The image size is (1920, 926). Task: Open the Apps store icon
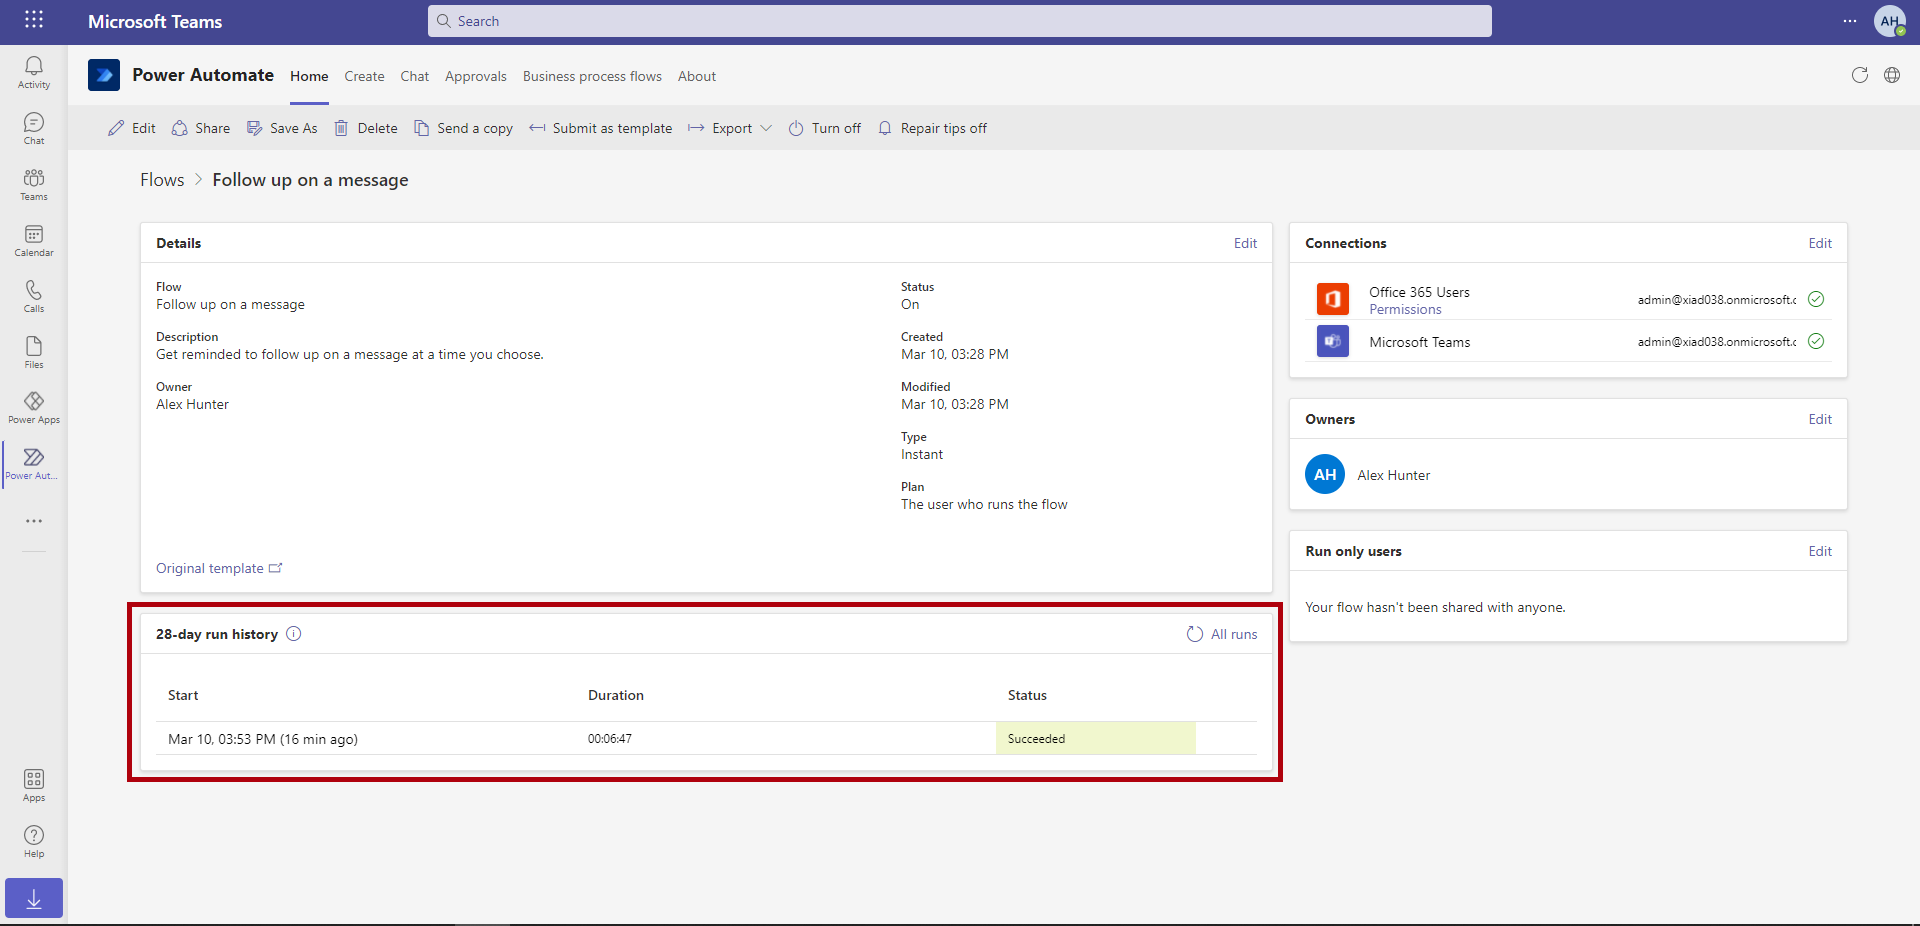[x=34, y=785]
